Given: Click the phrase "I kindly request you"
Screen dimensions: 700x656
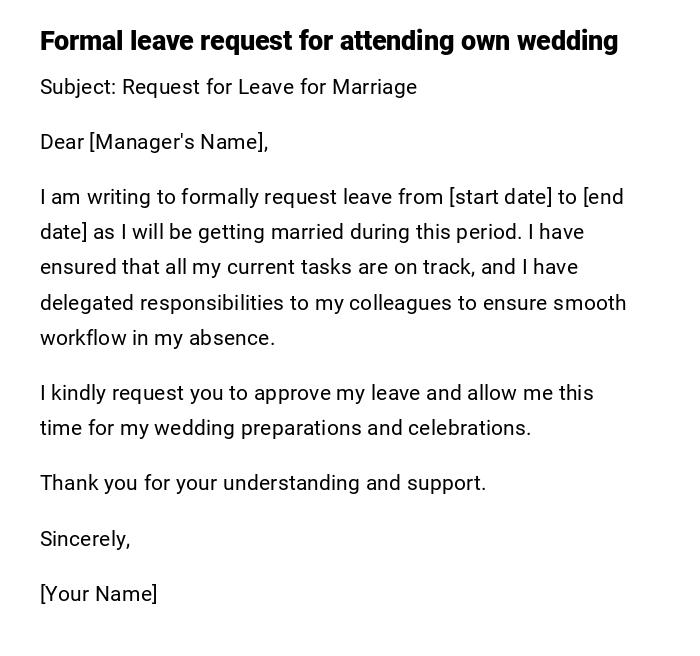Looking at the screenshot, I should tap(132, 393).
